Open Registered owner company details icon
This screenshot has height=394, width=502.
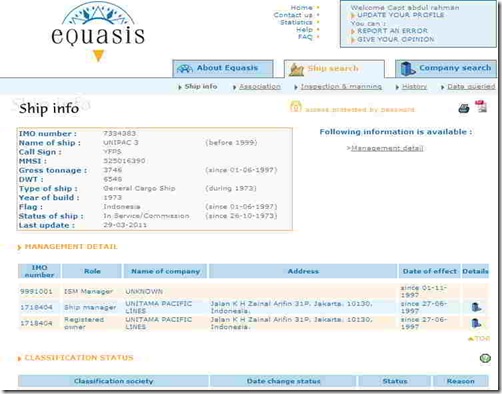[476, 323]
